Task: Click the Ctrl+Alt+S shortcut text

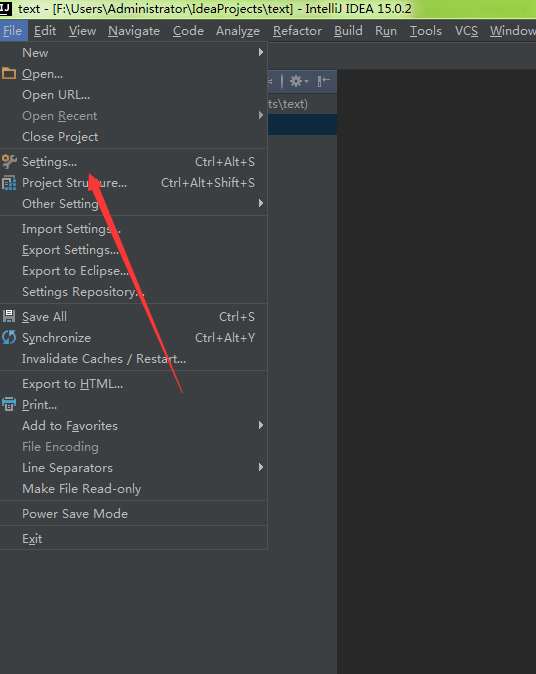Action: (x=225, y=162)
